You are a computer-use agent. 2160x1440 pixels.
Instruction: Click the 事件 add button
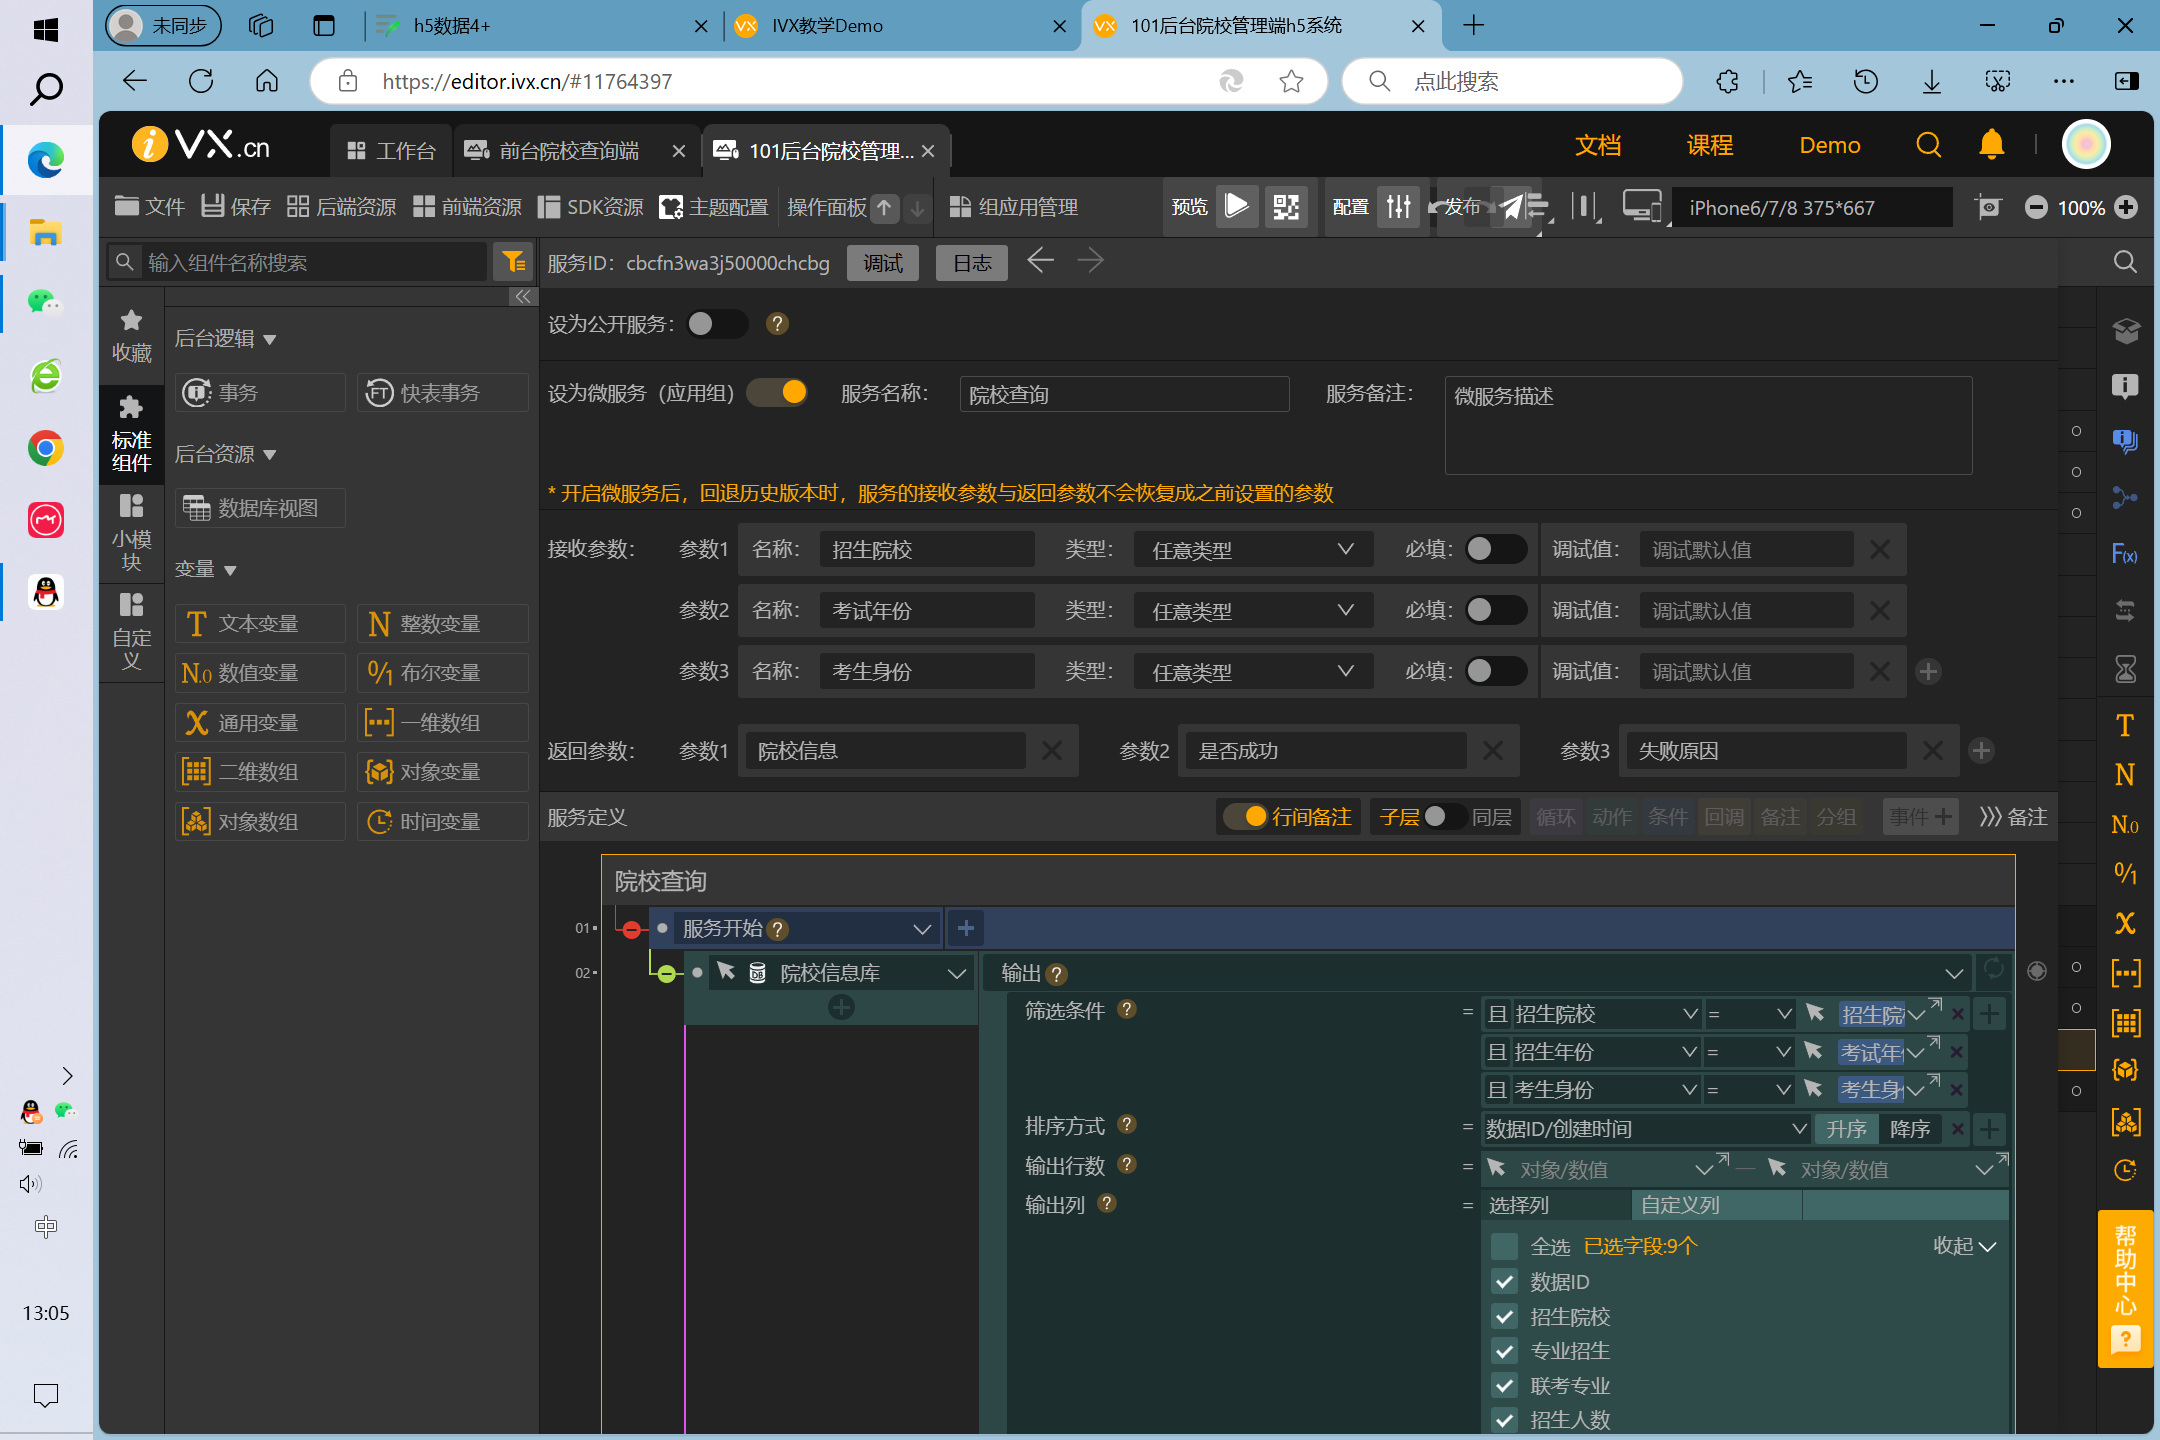point(1920,817)
